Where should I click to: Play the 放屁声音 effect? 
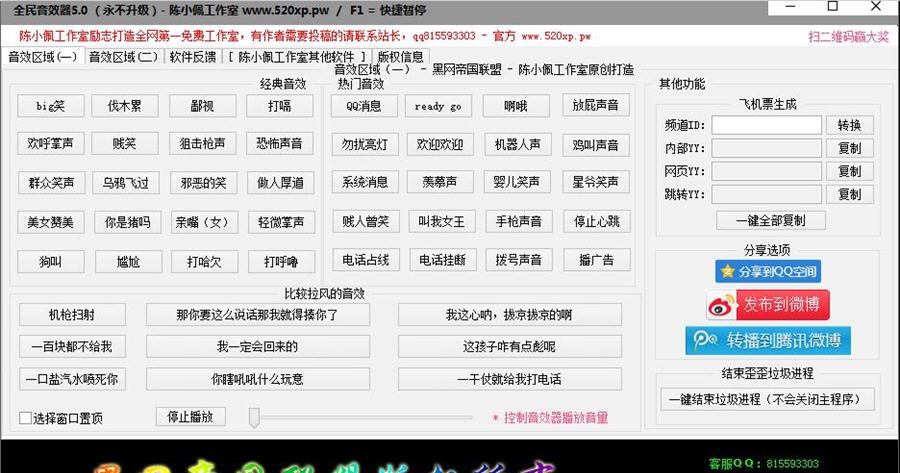click(x=596, y=105)
